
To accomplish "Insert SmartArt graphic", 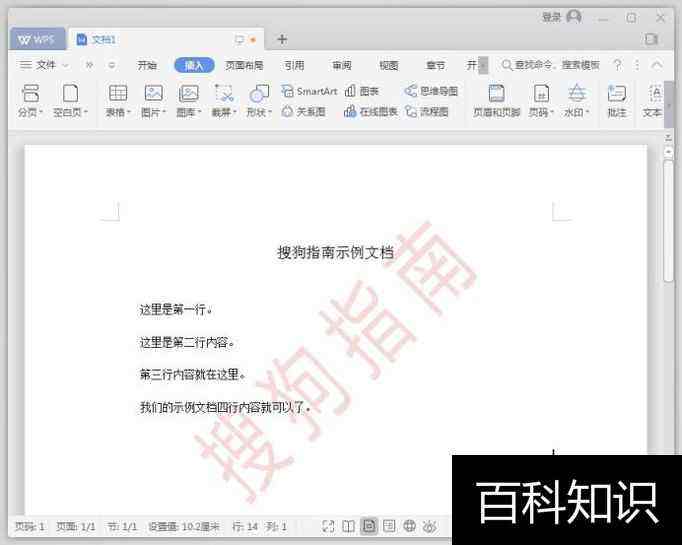I will click(309, 91).
